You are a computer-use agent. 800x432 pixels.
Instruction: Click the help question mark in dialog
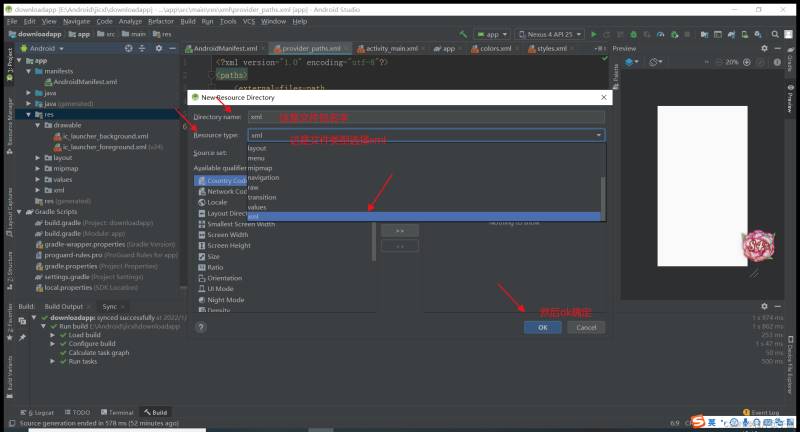201,327
